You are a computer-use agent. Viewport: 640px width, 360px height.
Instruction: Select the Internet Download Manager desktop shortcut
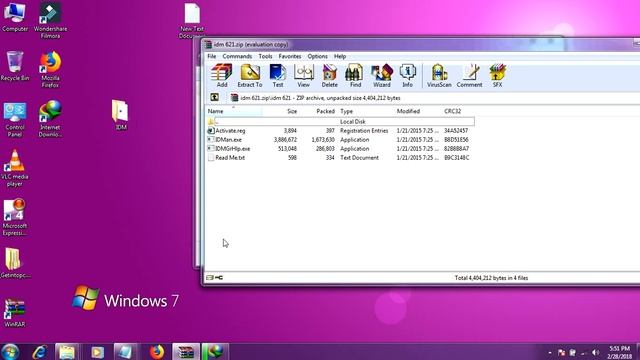(x=50, y=118)
